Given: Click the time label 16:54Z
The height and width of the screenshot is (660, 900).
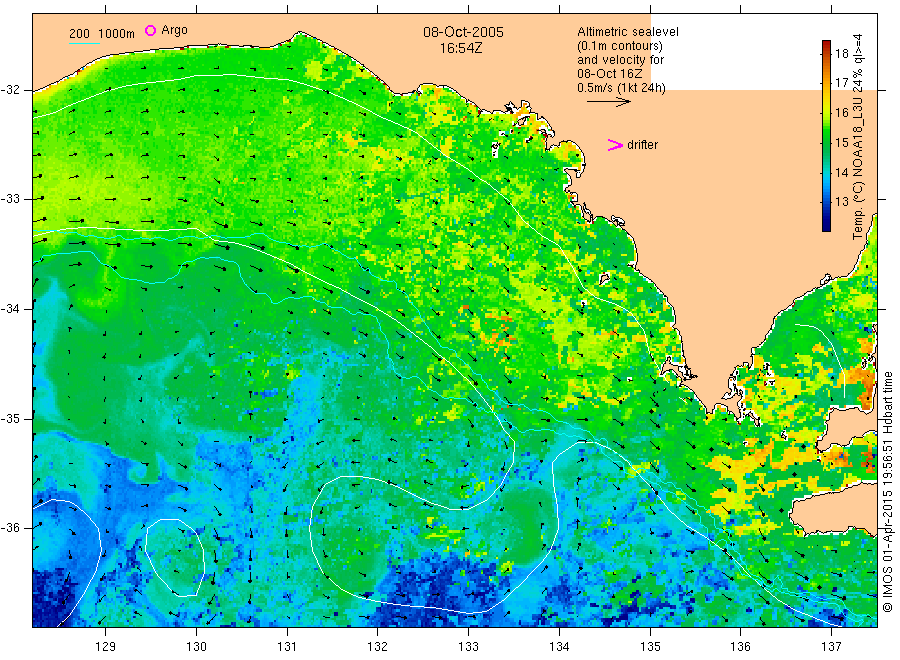Looking at the screenshot, I should [x=461, y=48].
